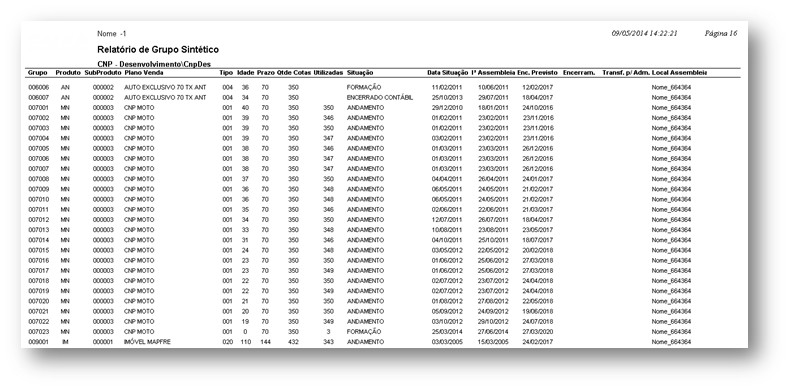Select group number '007023'
The height and width of the screenshot is (390, 790).
point(38,332)
